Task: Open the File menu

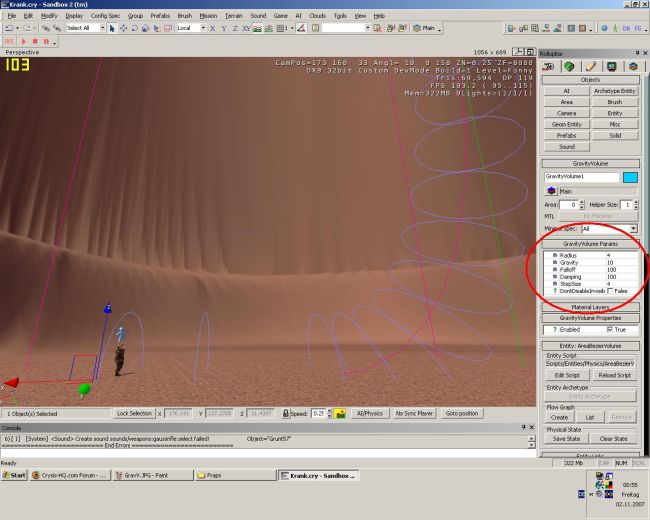Action: tap(12, 16)
